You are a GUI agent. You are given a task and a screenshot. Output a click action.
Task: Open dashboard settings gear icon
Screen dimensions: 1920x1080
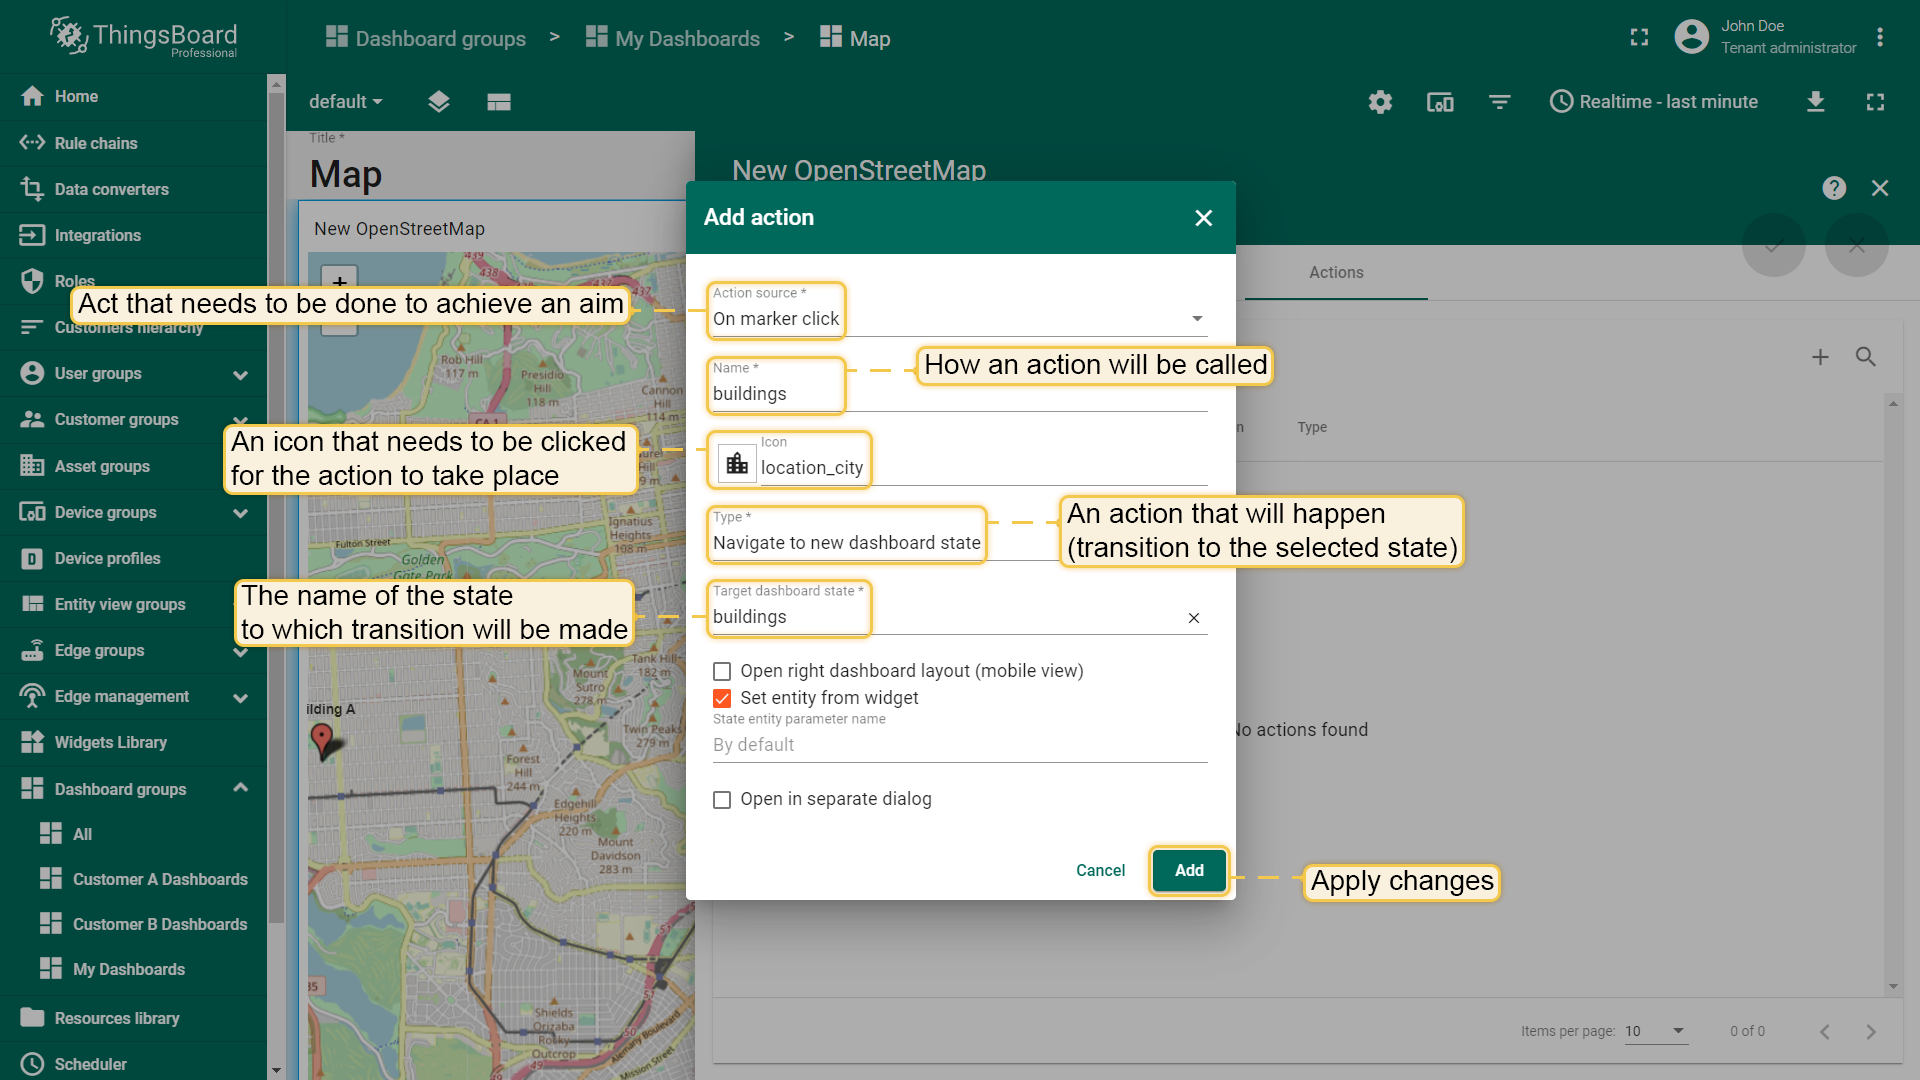tap(1380, 101)
